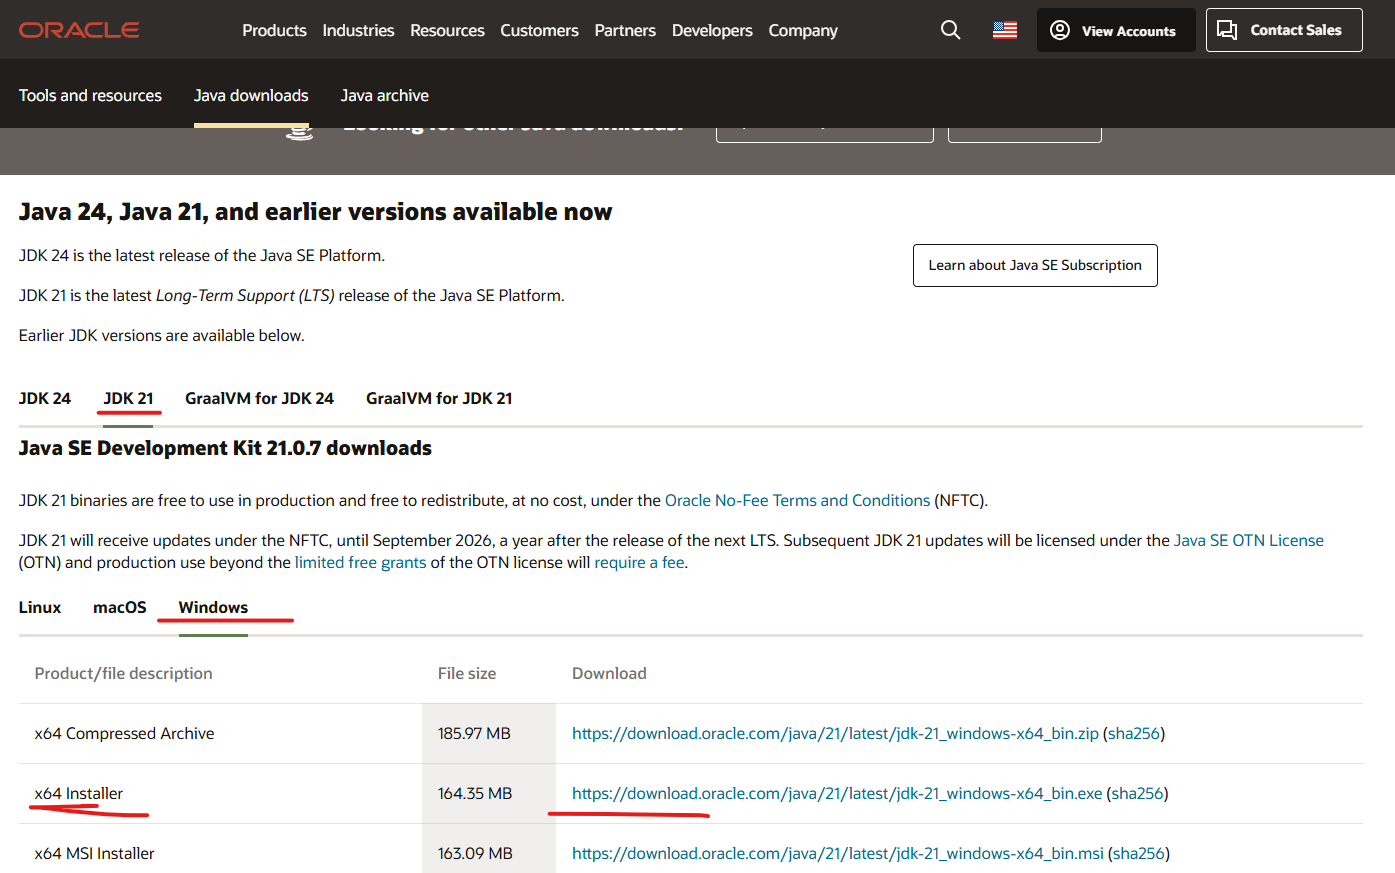The image size is (1395, 873).
Task: Select the Windows platform tab
Action: pos(212,607)
